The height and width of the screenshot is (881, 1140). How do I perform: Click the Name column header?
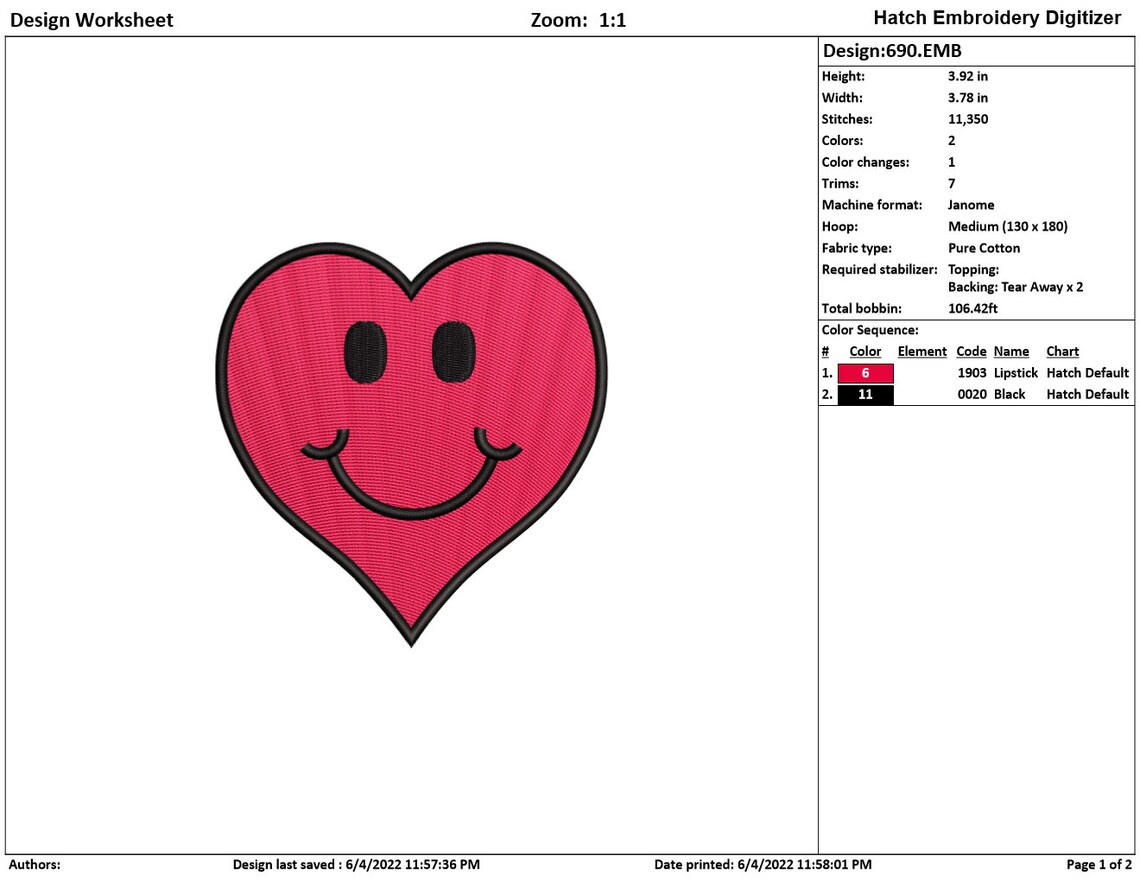coord(1011,351)
